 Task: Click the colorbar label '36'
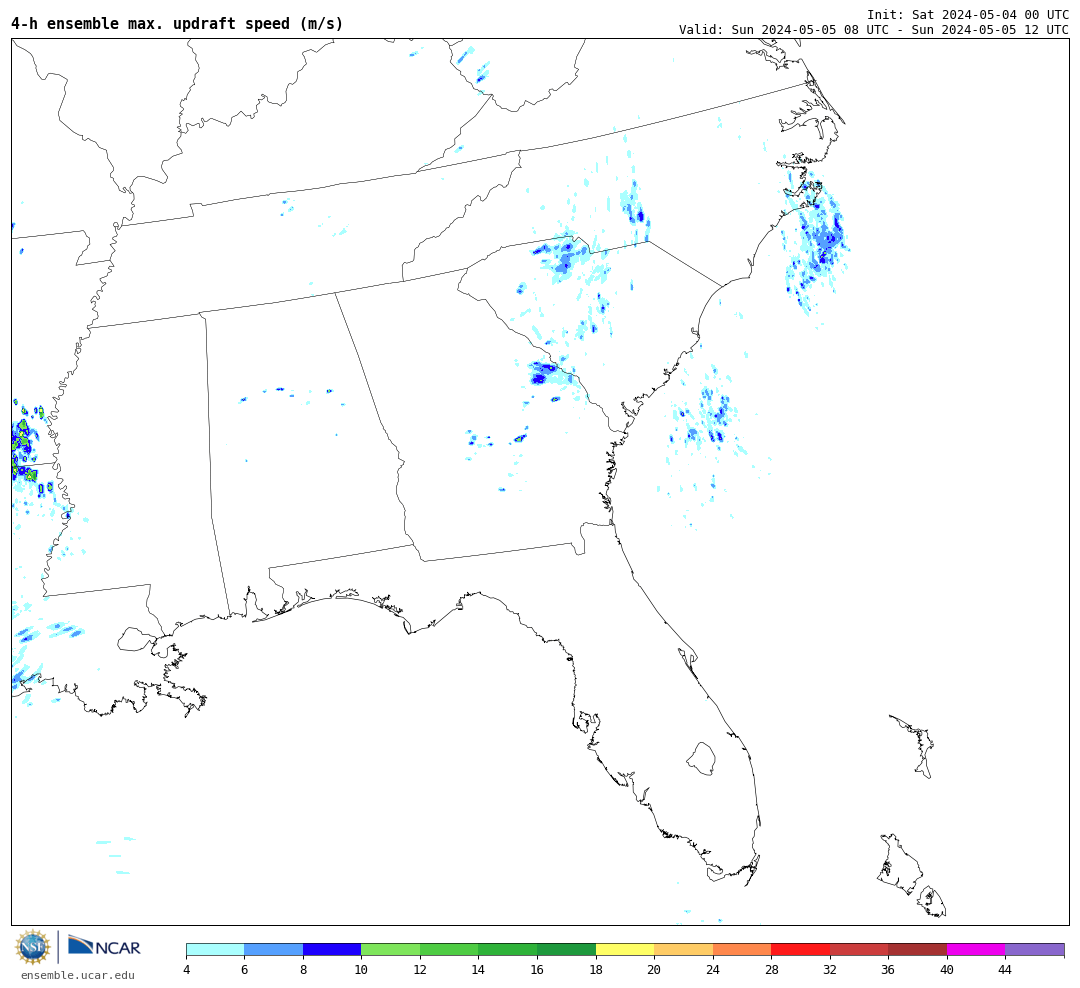tap(889, 970)
